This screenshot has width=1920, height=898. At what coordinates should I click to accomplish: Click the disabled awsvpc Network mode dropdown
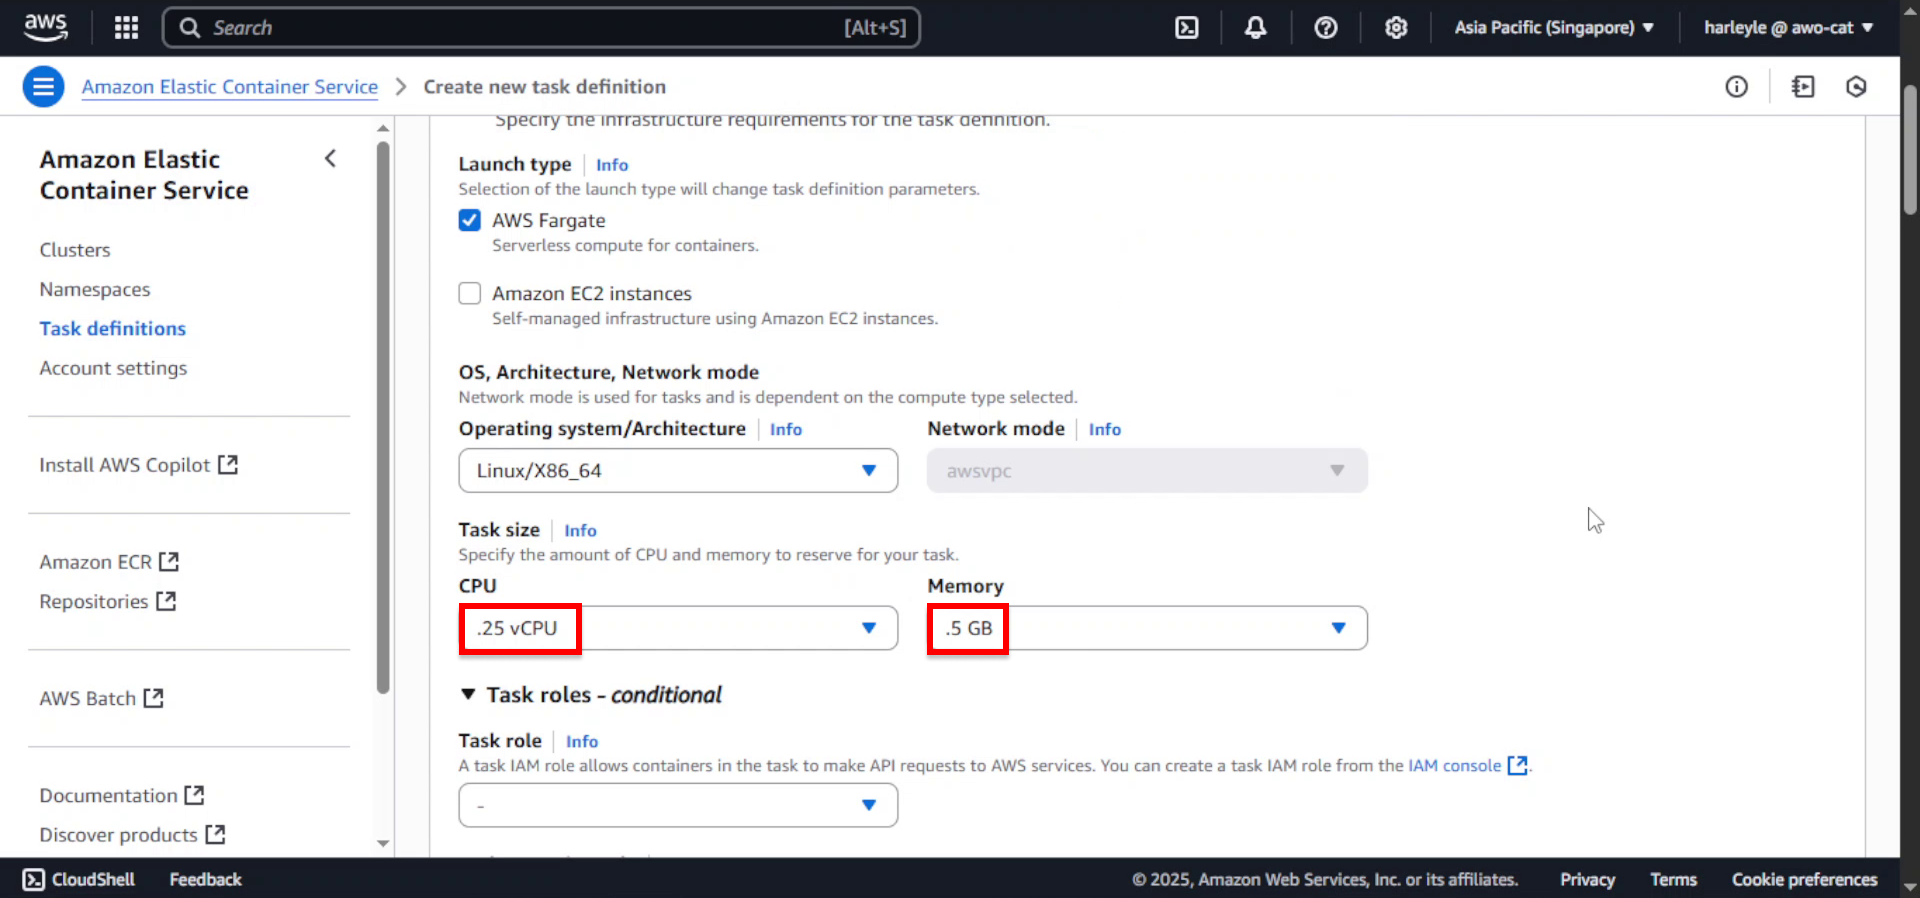click(x=1147, y=471)
